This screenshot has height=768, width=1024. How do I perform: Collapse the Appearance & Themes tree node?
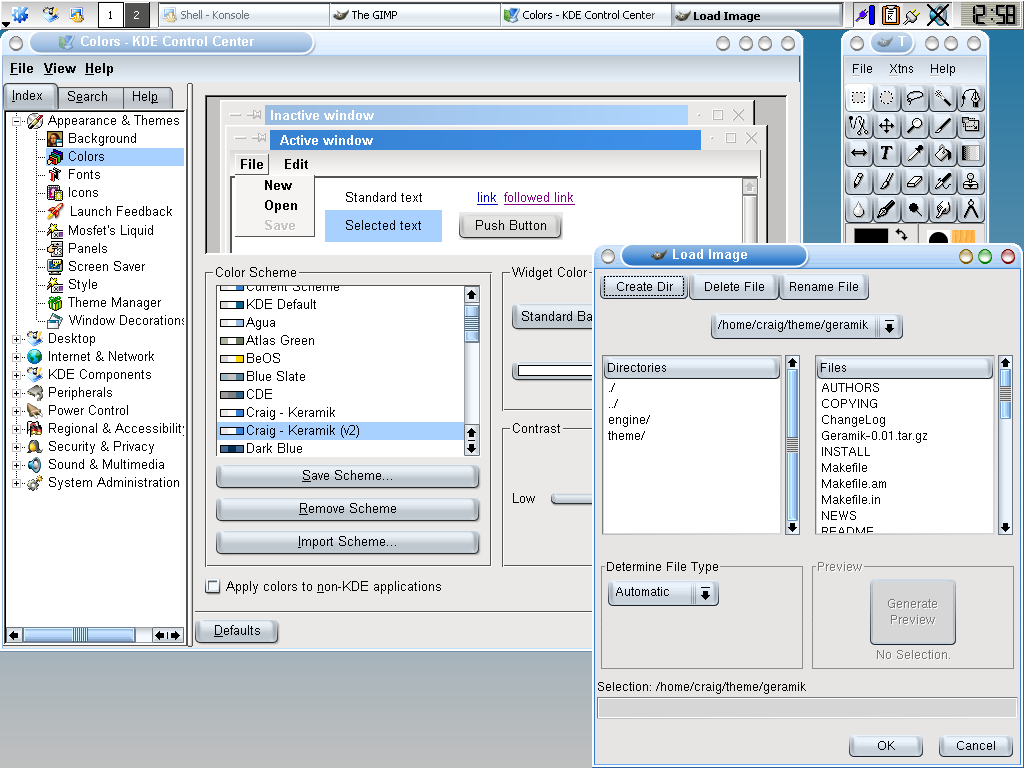(17, 121)
